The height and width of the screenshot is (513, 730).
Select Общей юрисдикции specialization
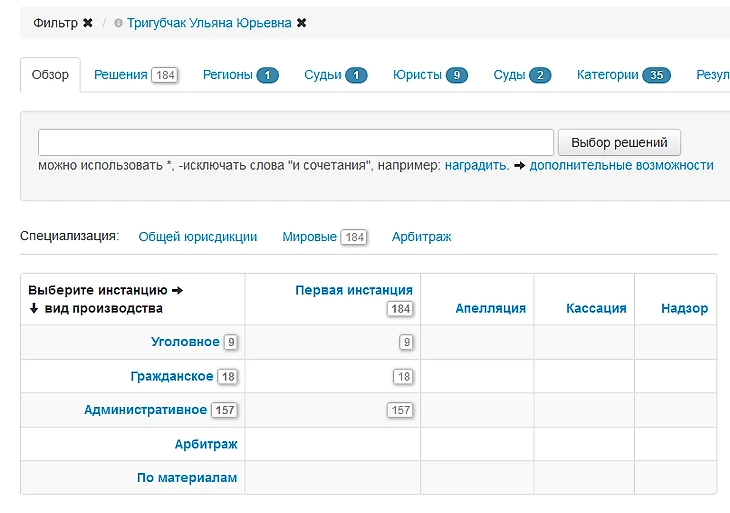[197, 237]
